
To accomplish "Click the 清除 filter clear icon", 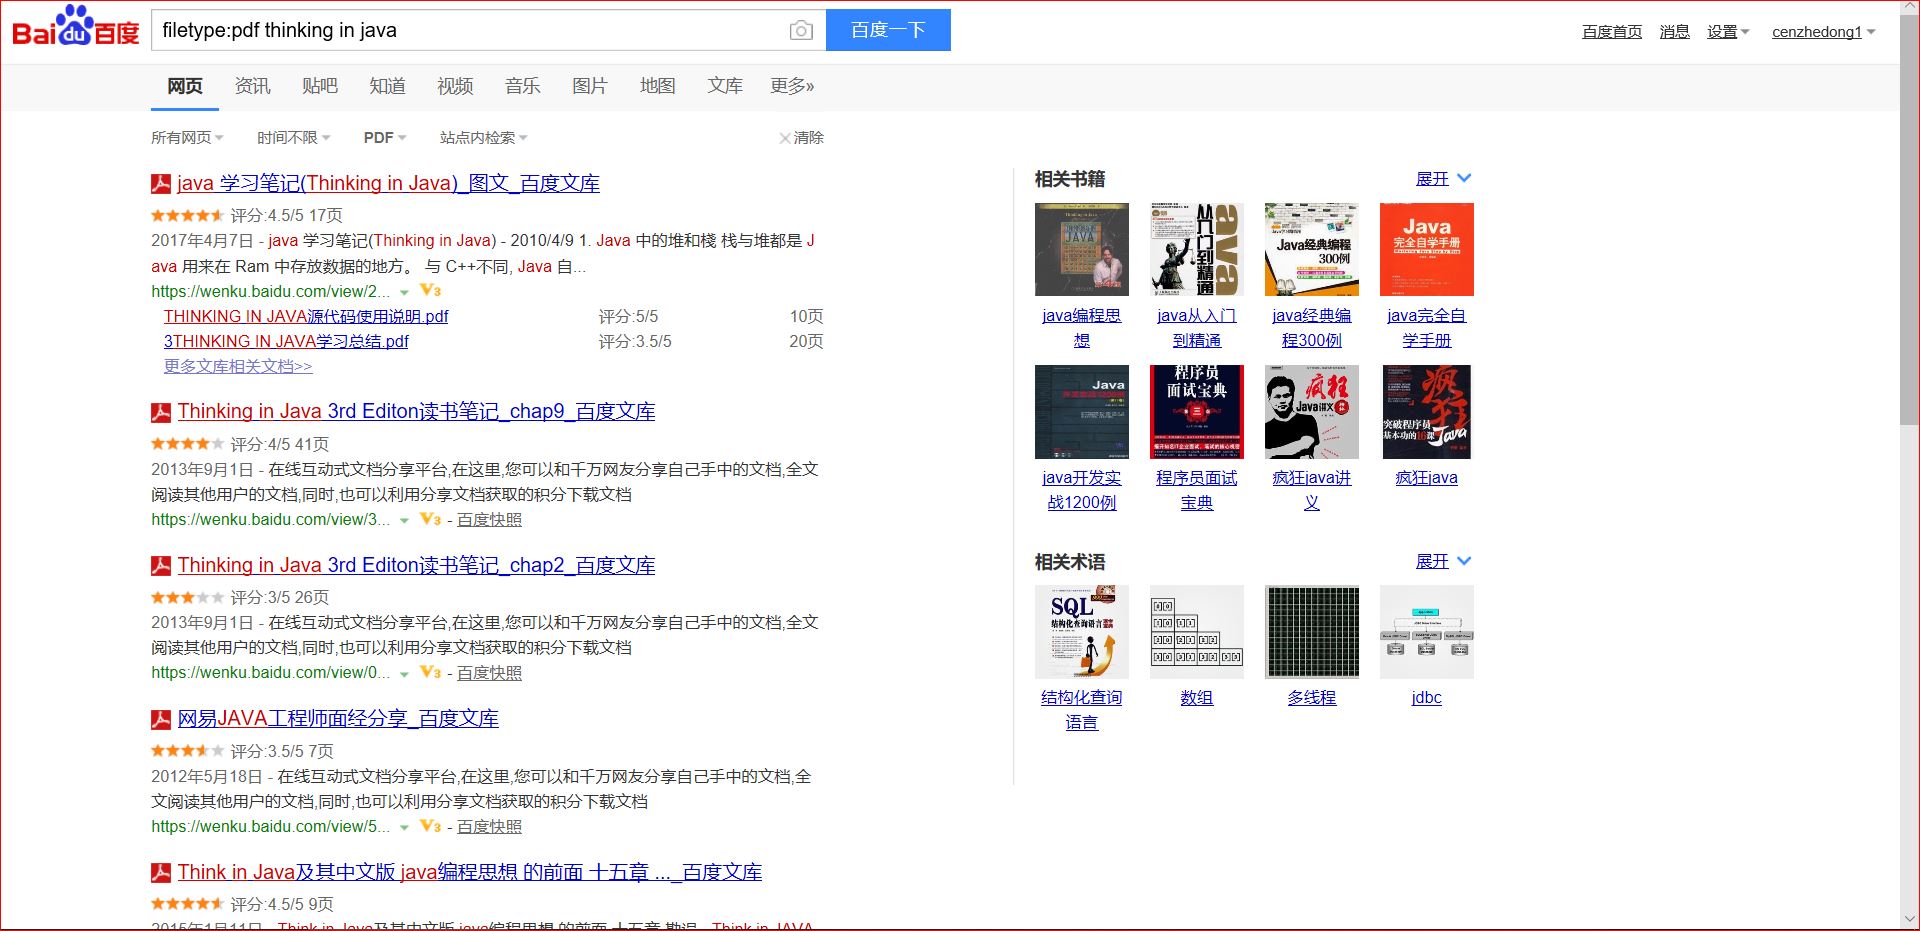I will click(785, 138).
